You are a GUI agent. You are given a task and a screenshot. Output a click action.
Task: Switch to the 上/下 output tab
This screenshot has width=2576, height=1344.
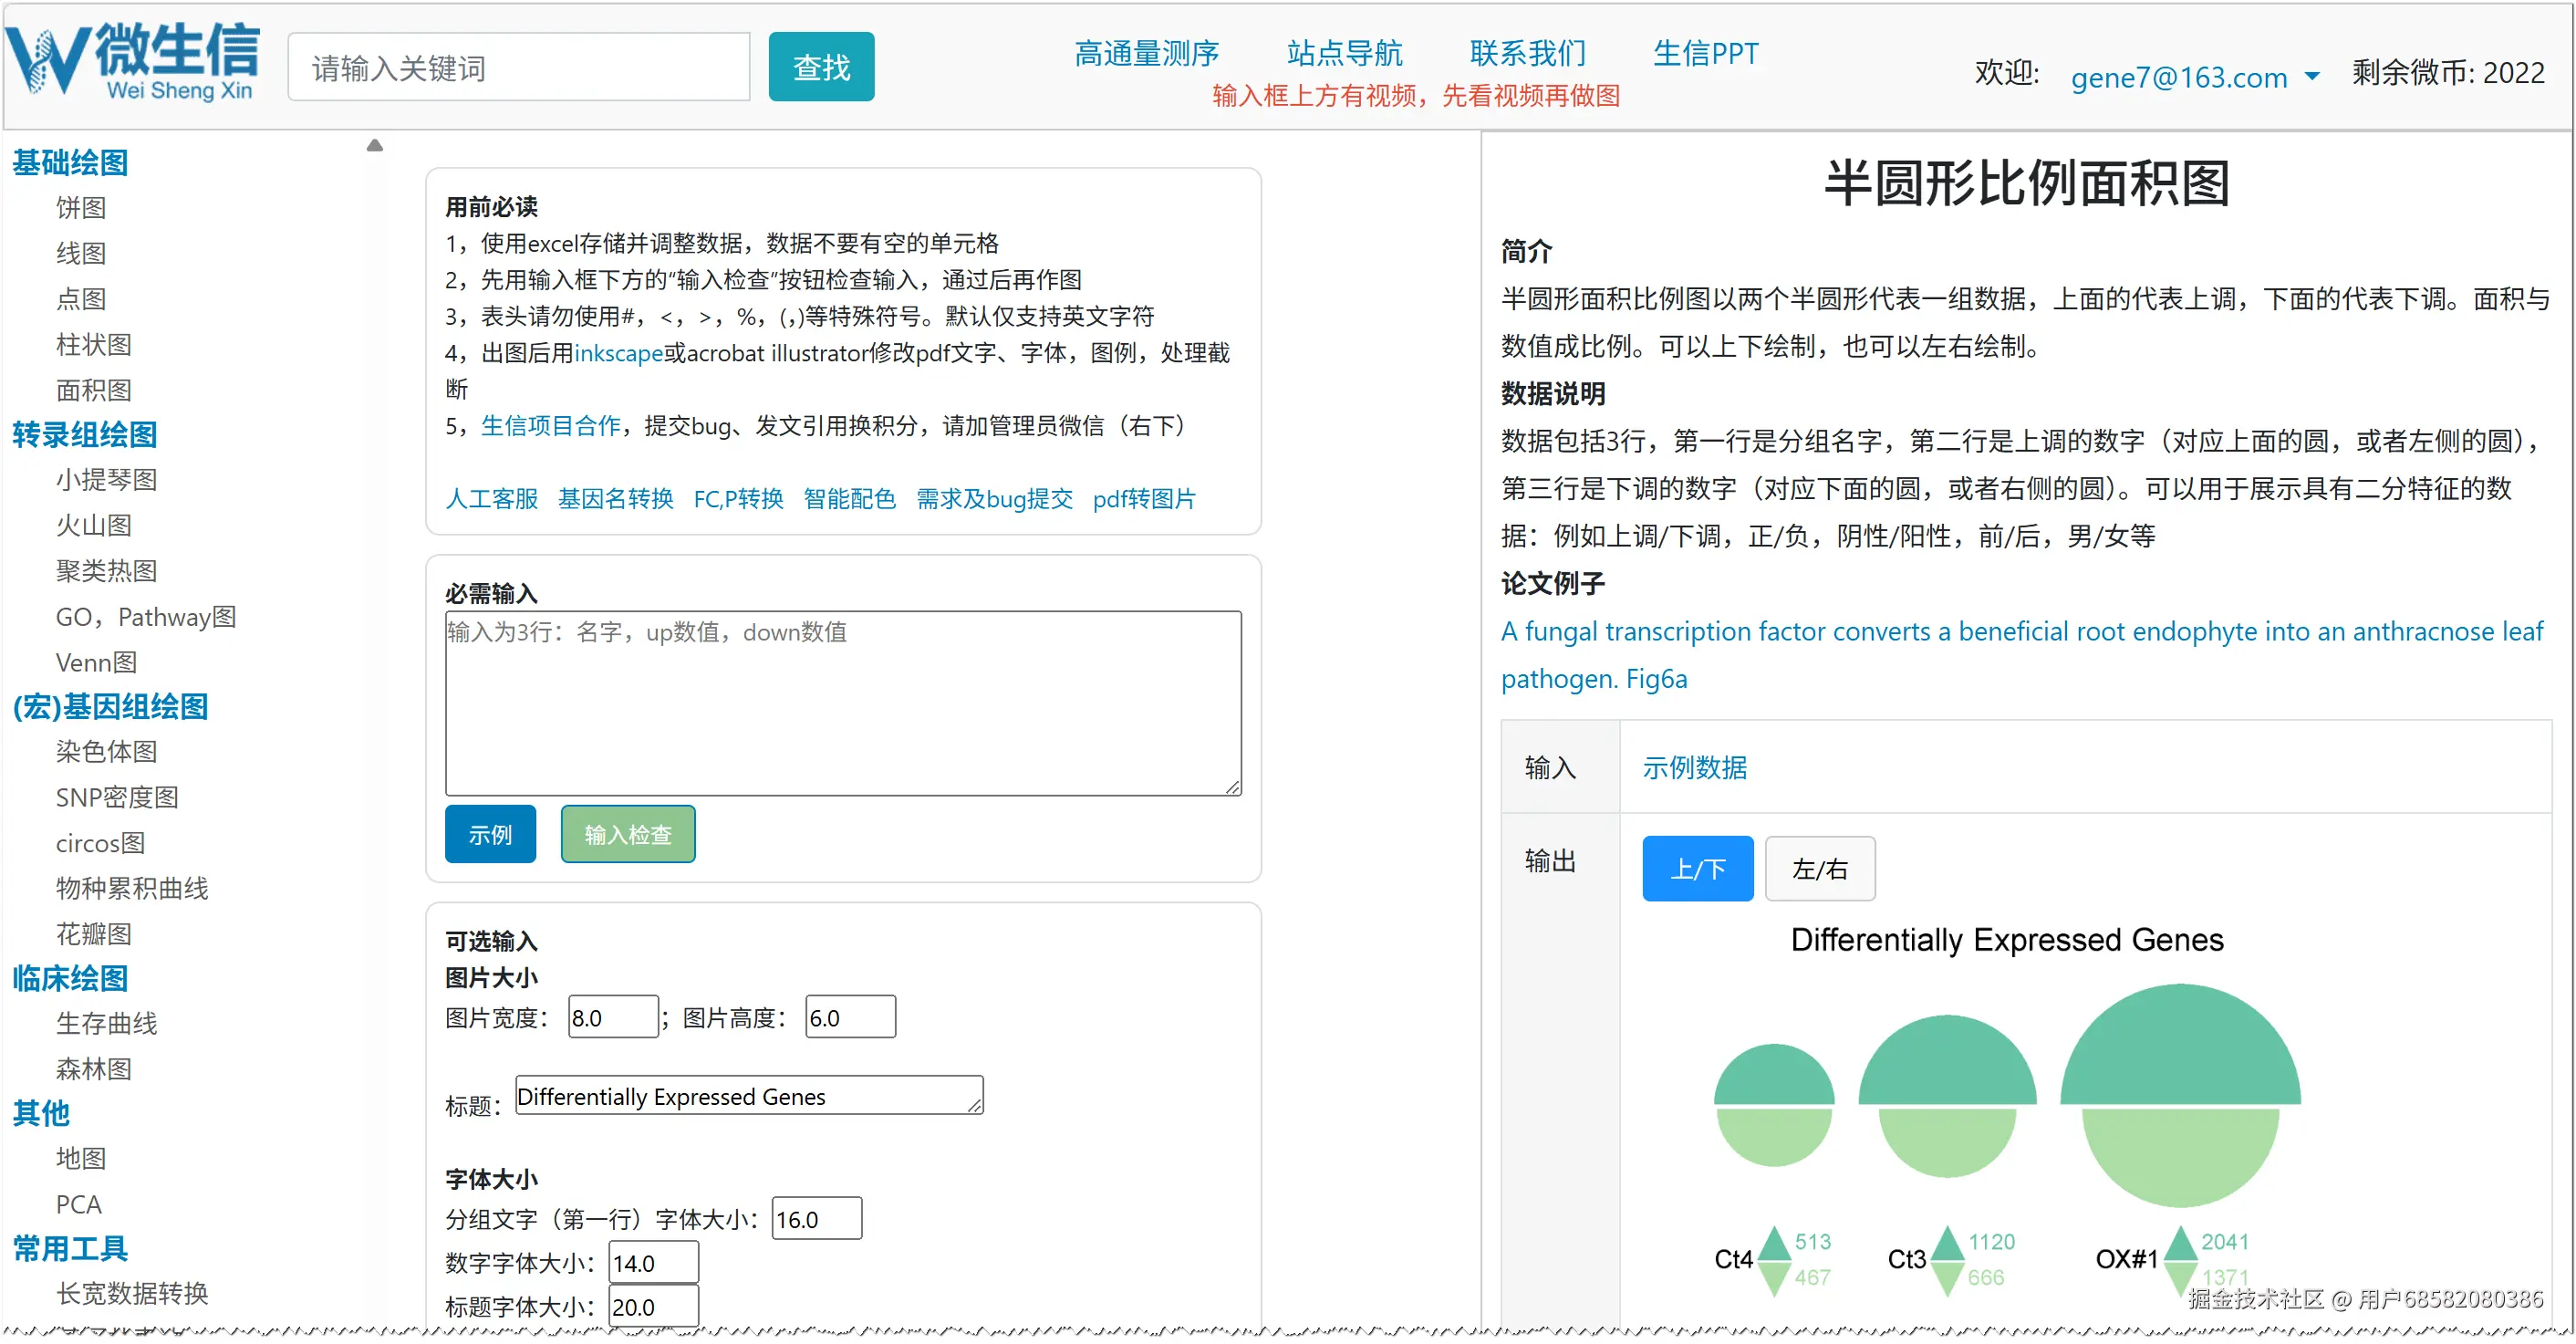[1697, 869]
